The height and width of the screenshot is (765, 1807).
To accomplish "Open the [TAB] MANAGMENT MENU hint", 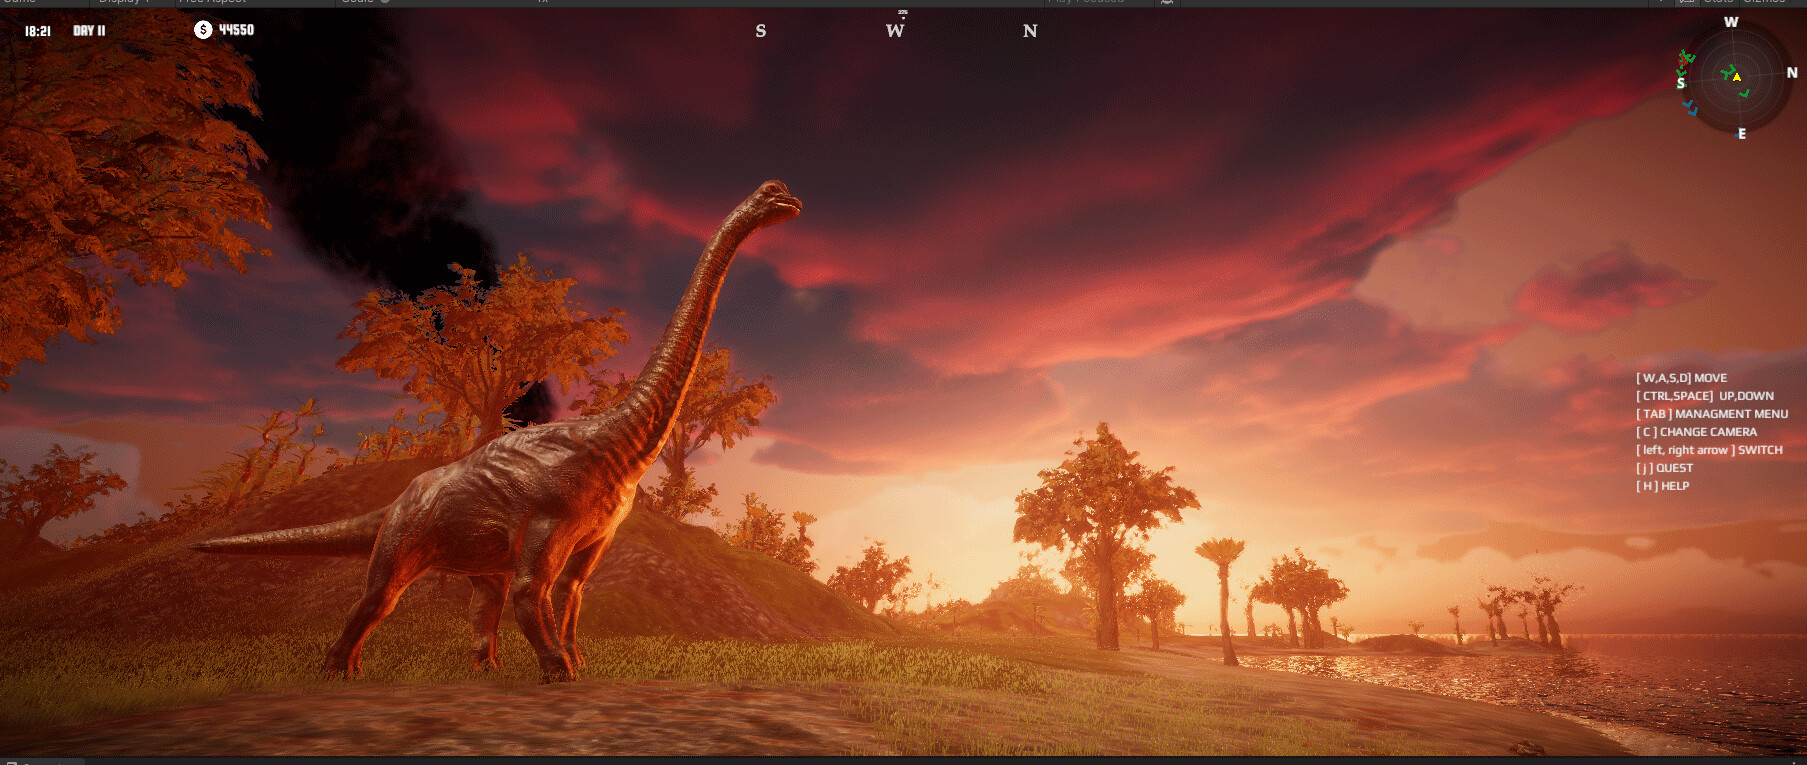I will tap(1711, 414).
